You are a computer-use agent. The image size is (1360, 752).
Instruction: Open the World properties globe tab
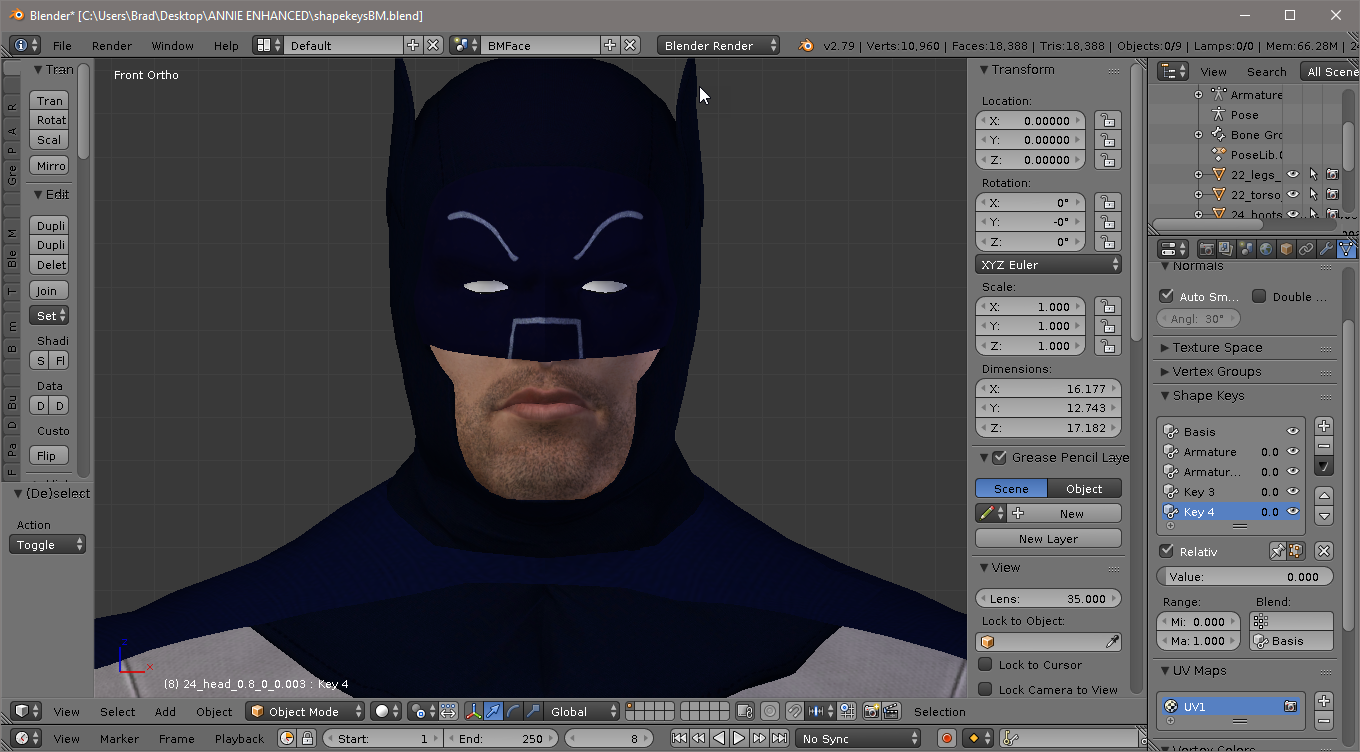1266,249
